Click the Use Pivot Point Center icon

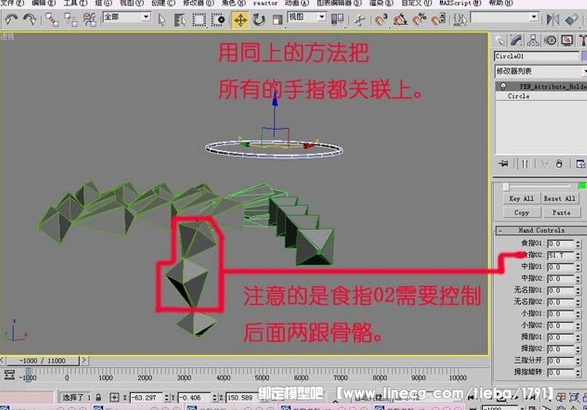point(337,19)
